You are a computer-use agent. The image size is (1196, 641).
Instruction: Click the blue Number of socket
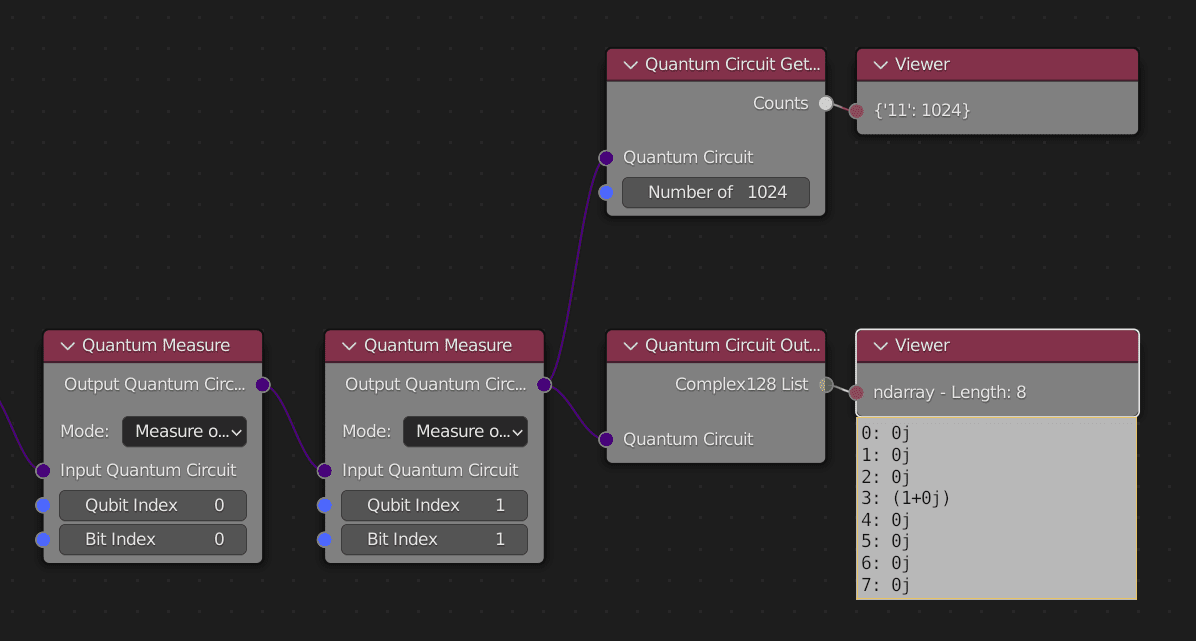606,192
